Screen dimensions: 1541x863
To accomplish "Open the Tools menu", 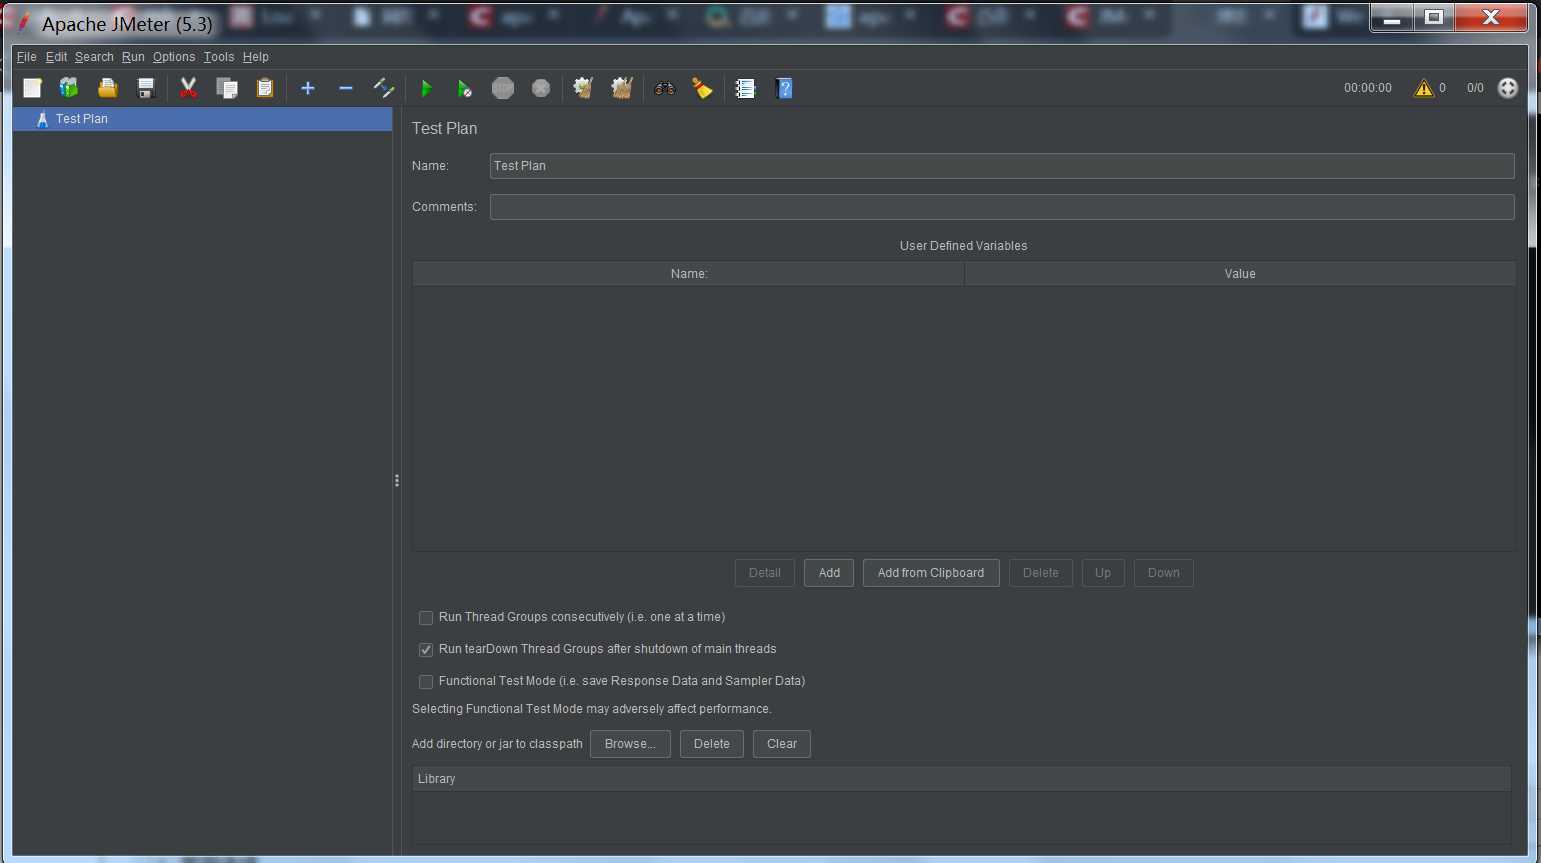I will pyautogui.click(x=219, y=57).
